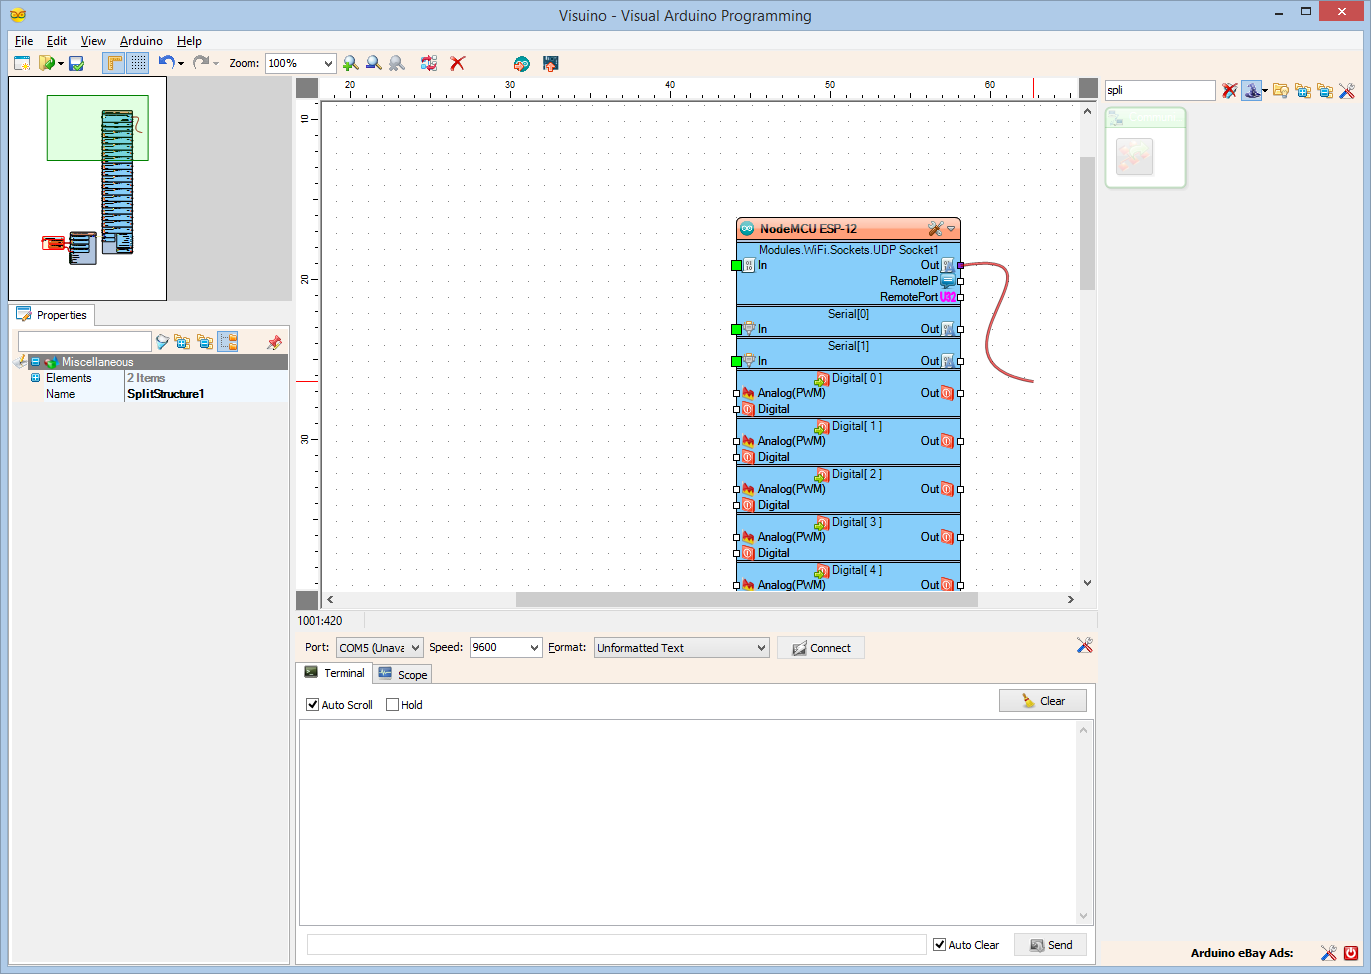Toggle the Auto Scroll checkbox

[x=312, y=705]
